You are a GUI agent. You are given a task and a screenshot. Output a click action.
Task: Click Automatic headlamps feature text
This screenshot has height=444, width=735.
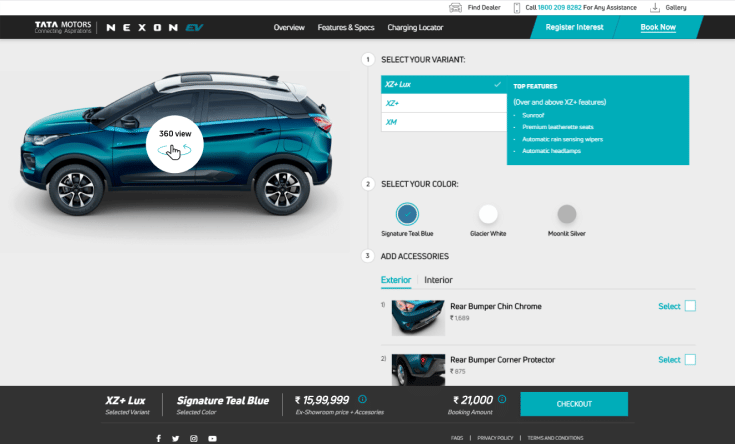[551, 151]
